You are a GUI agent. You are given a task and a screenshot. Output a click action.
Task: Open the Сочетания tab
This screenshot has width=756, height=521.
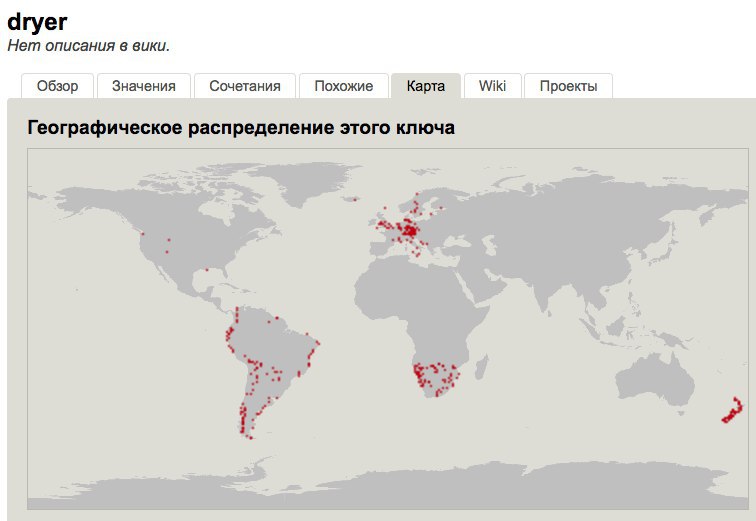(244, 86)
